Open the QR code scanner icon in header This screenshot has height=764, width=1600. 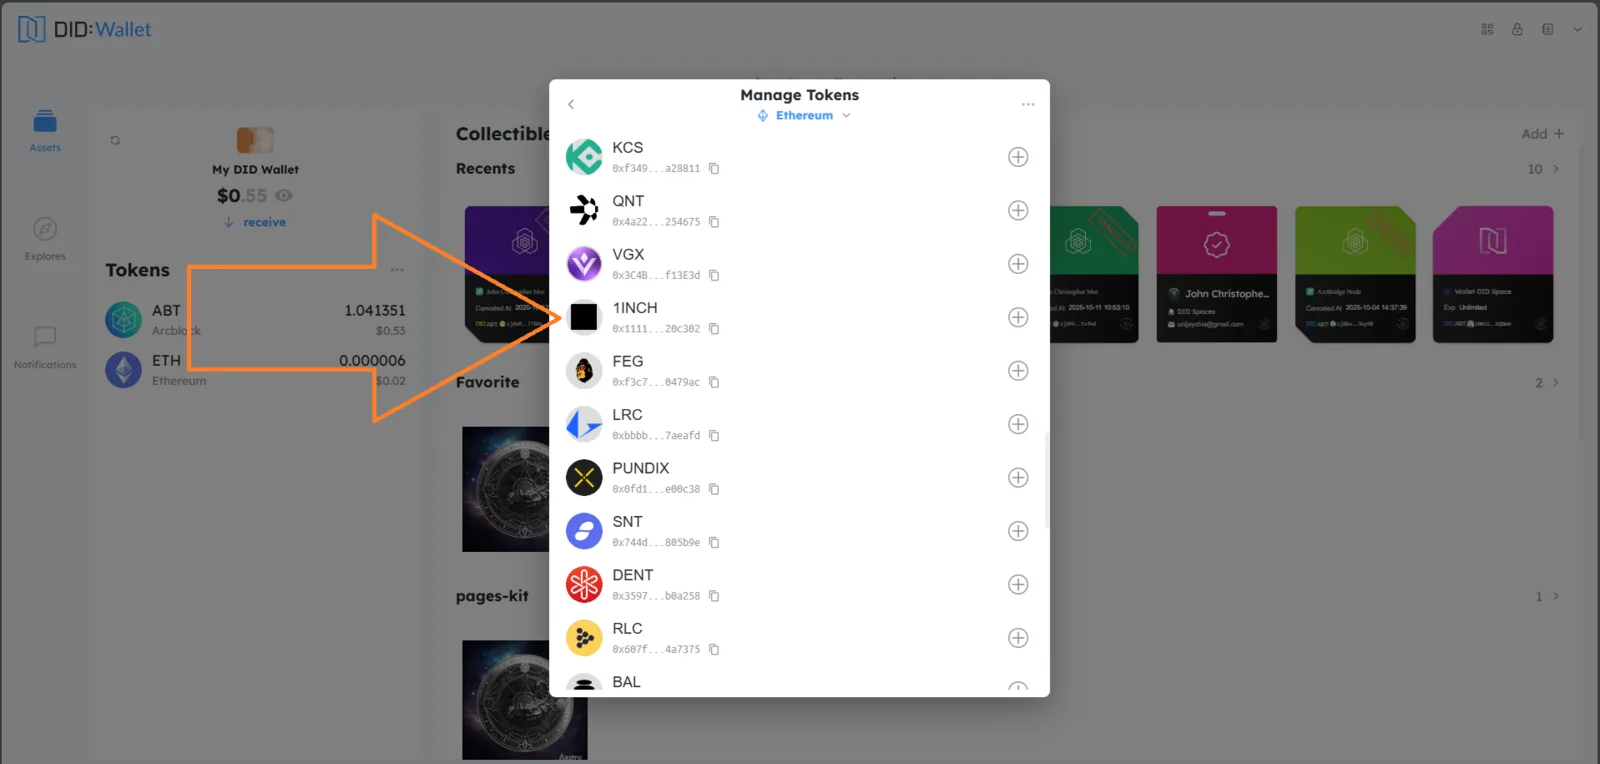point(1487,30)
